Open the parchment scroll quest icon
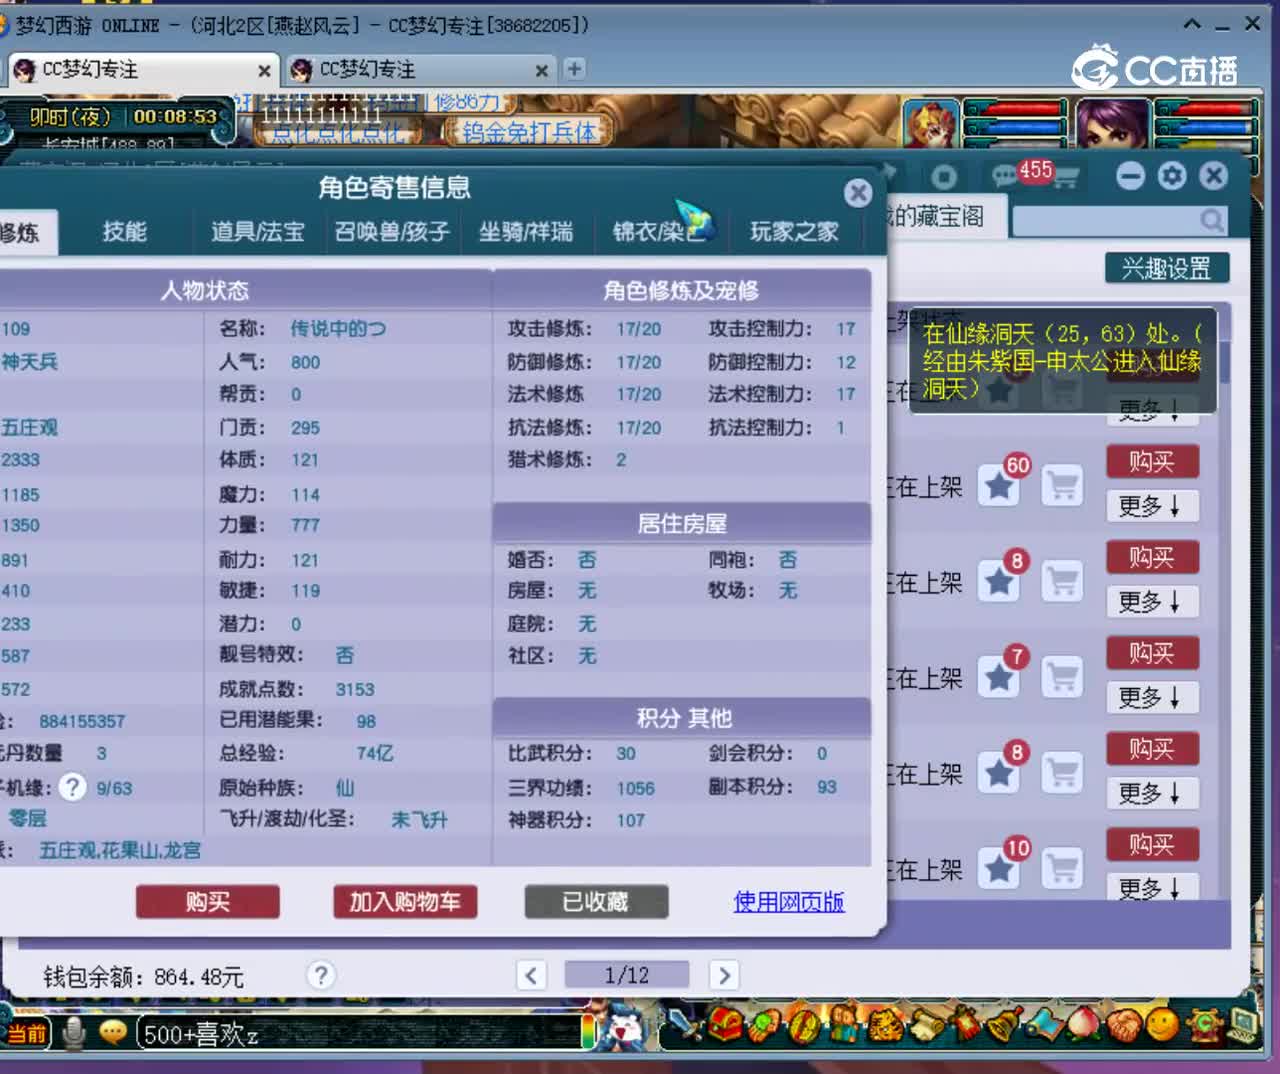The image size is (1280, 1074). click(927, 1025)
